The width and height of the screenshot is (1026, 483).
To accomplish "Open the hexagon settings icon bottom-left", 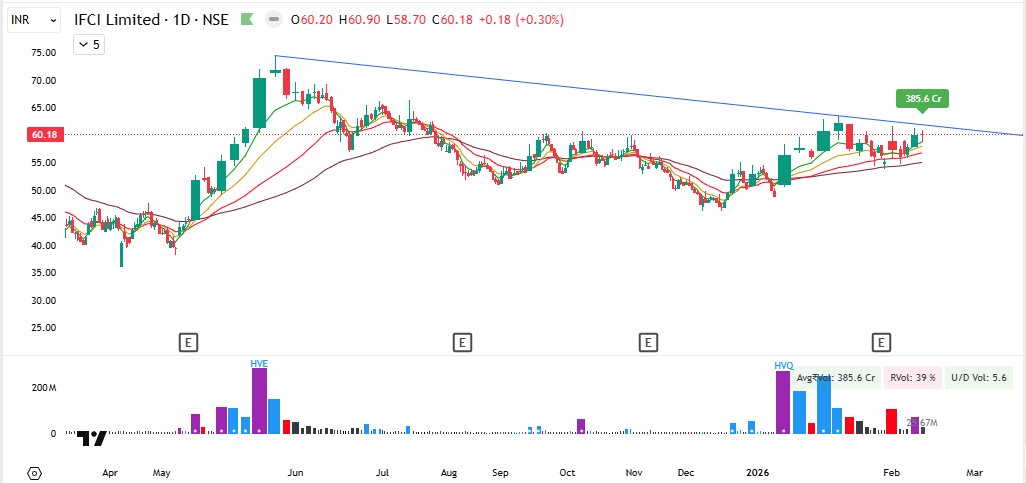I will [x=35, y=473].
